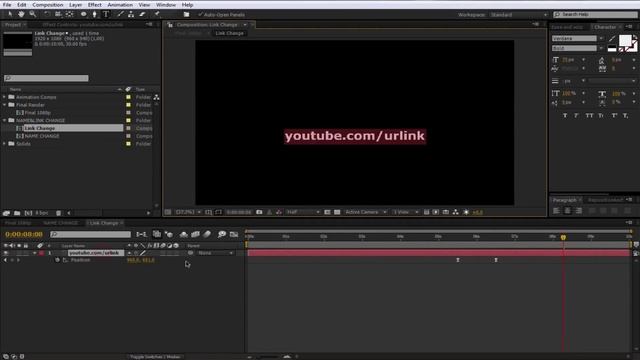Click the Interpret Footage icon in Project panel

tap(6, 213)
